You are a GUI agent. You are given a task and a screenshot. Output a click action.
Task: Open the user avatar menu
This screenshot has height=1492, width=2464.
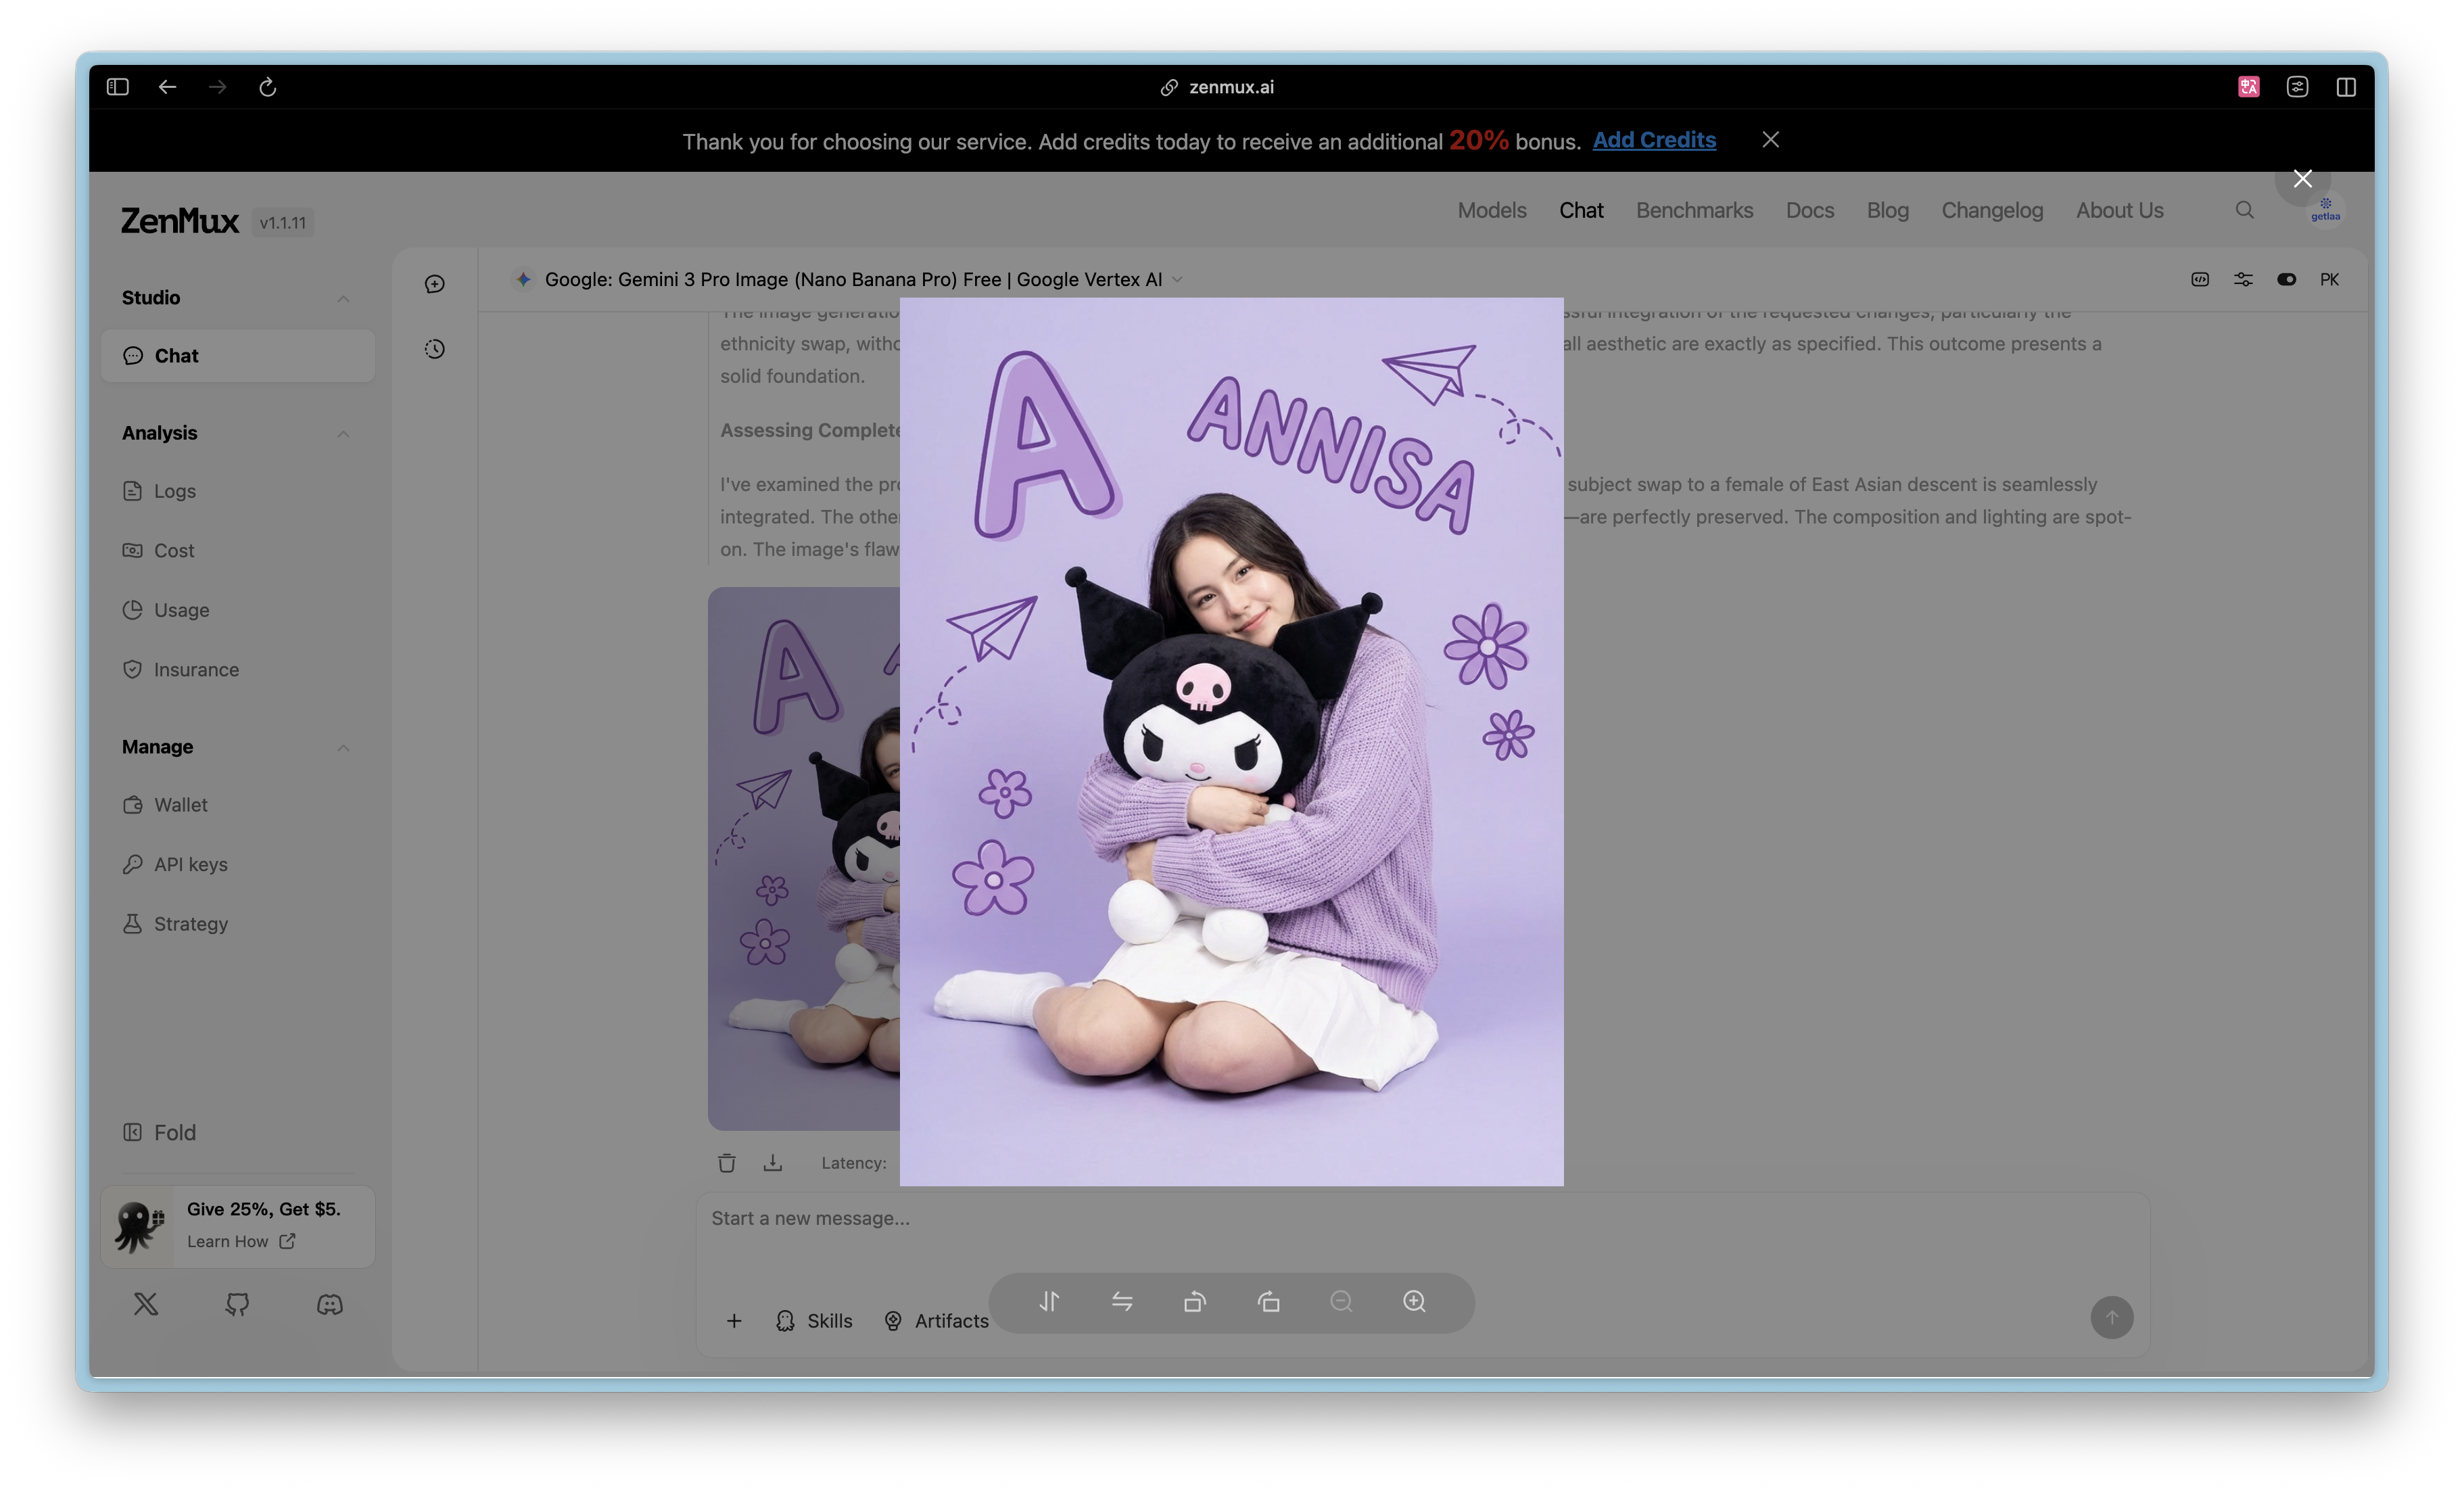tap(2324, 210)
